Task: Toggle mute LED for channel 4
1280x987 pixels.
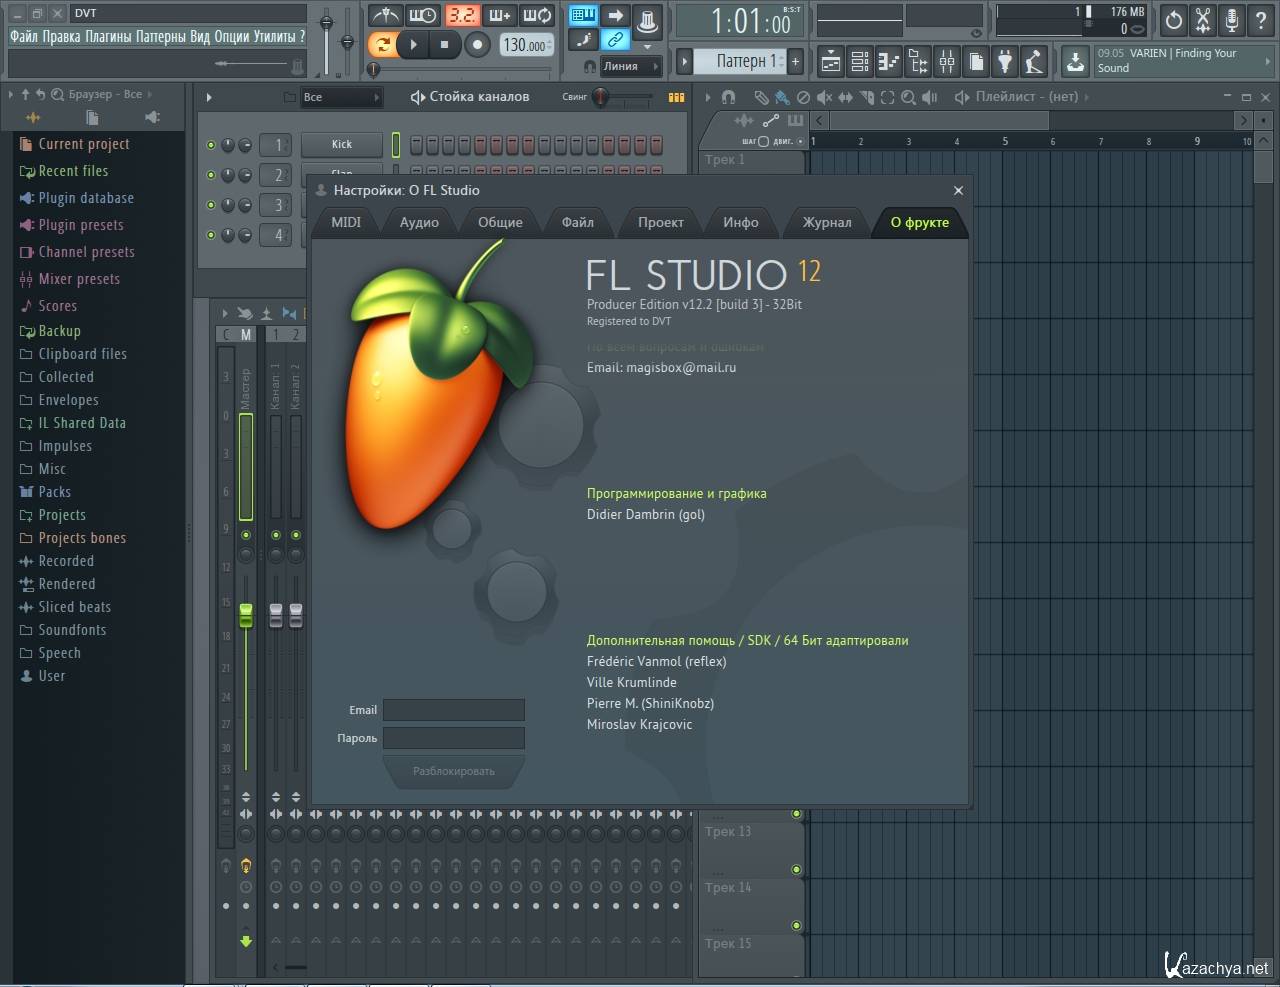Action: [x=211, y=235]
